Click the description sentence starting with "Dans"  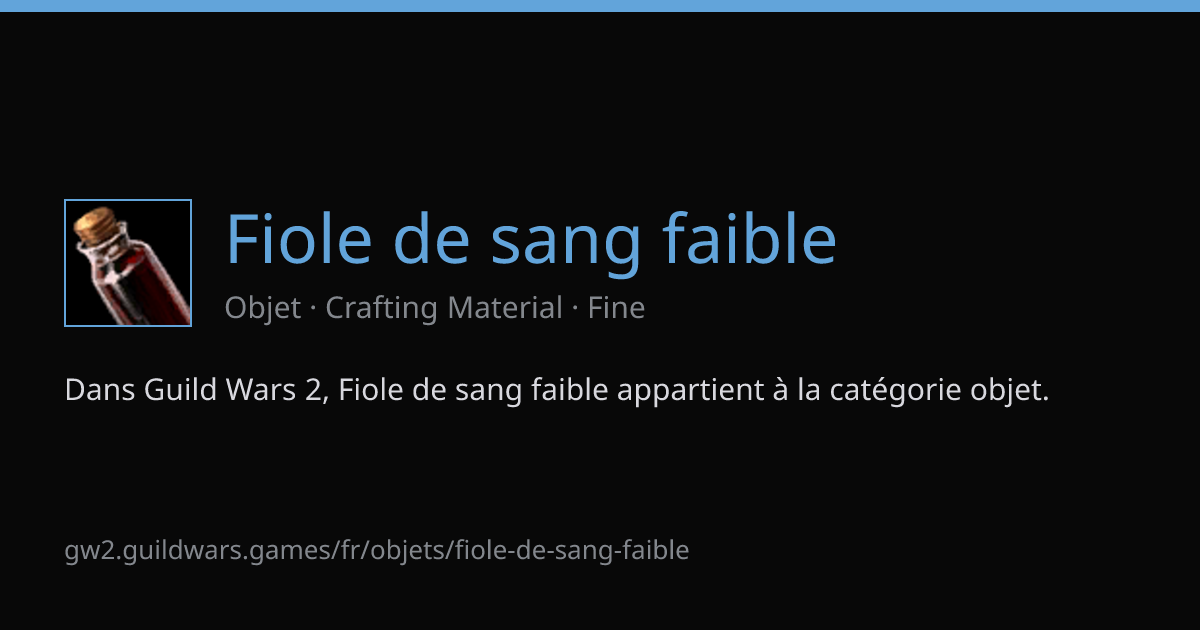click(x=557, y=390)
